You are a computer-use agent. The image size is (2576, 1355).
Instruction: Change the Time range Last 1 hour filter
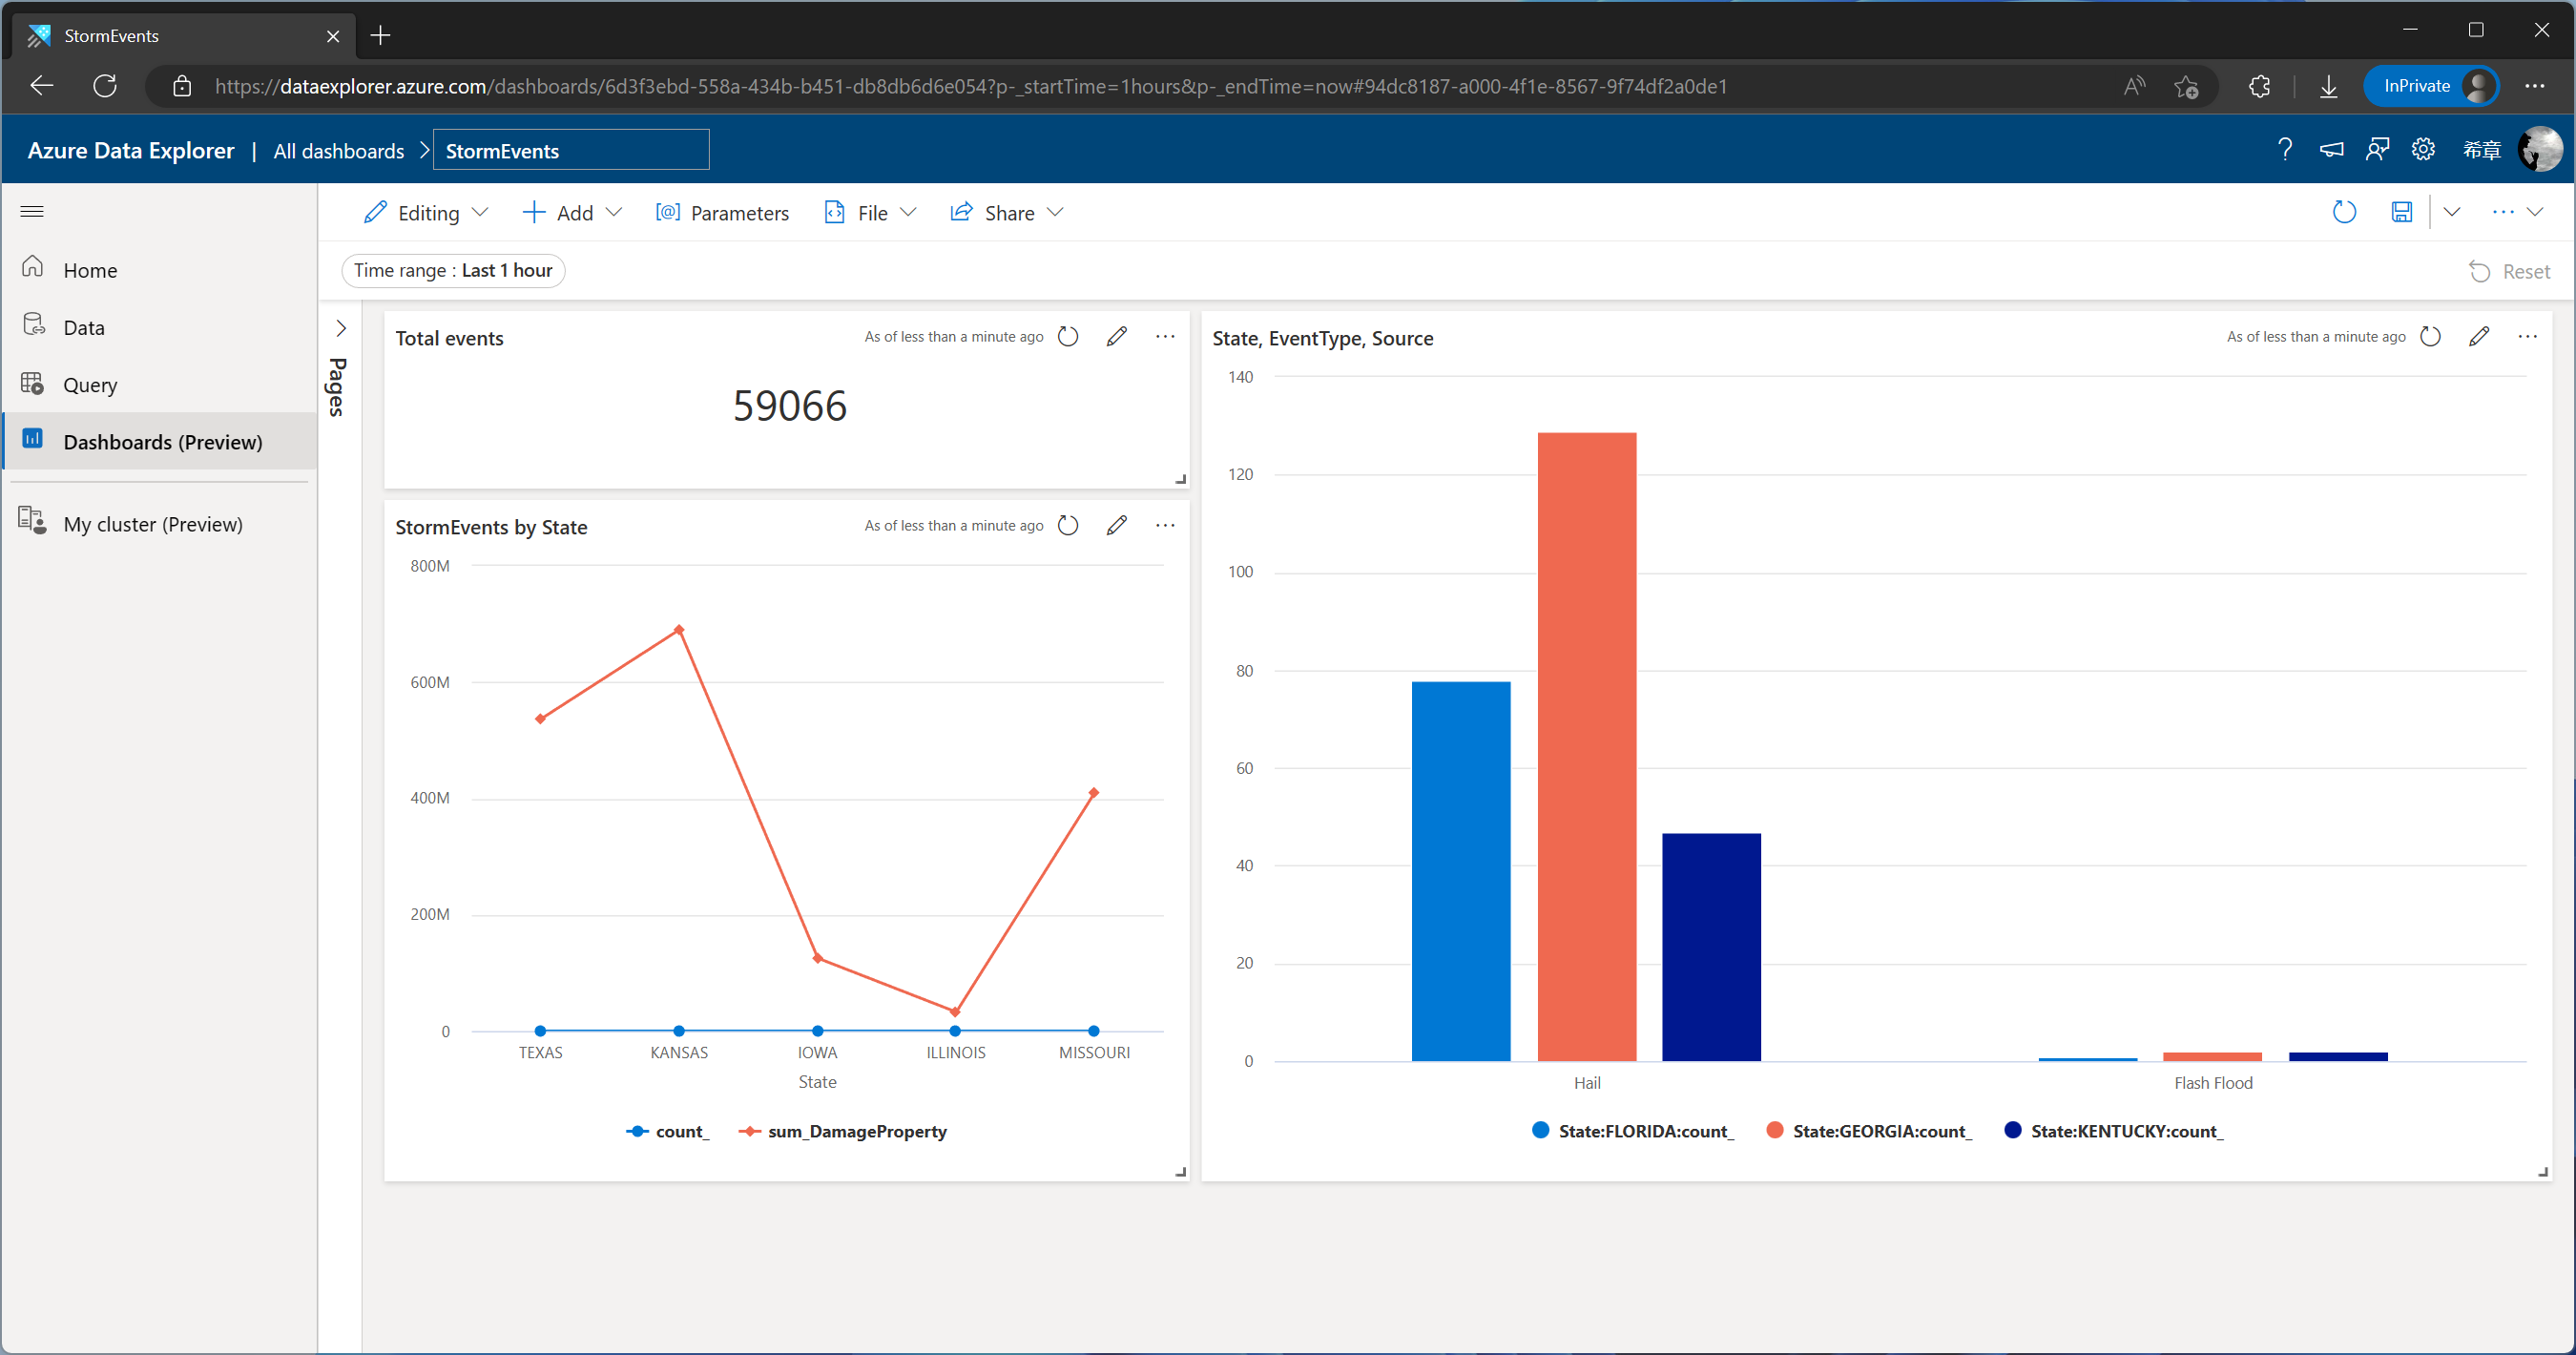pyautogui.click(x=453, y=271)
